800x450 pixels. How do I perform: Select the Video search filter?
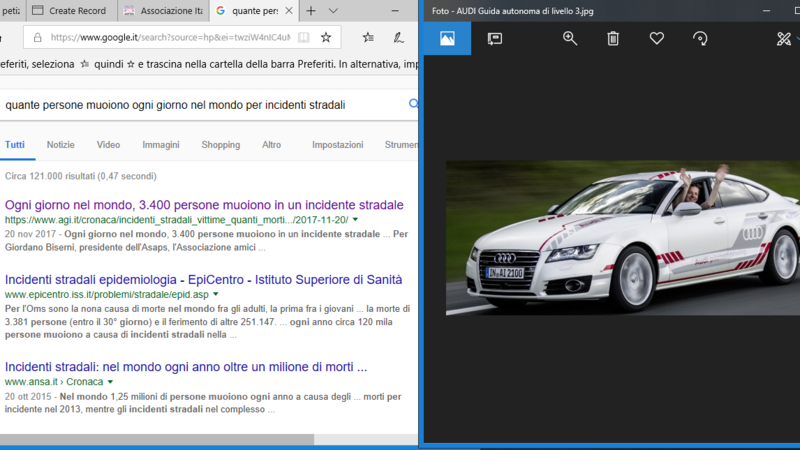(x=108, y=145)
